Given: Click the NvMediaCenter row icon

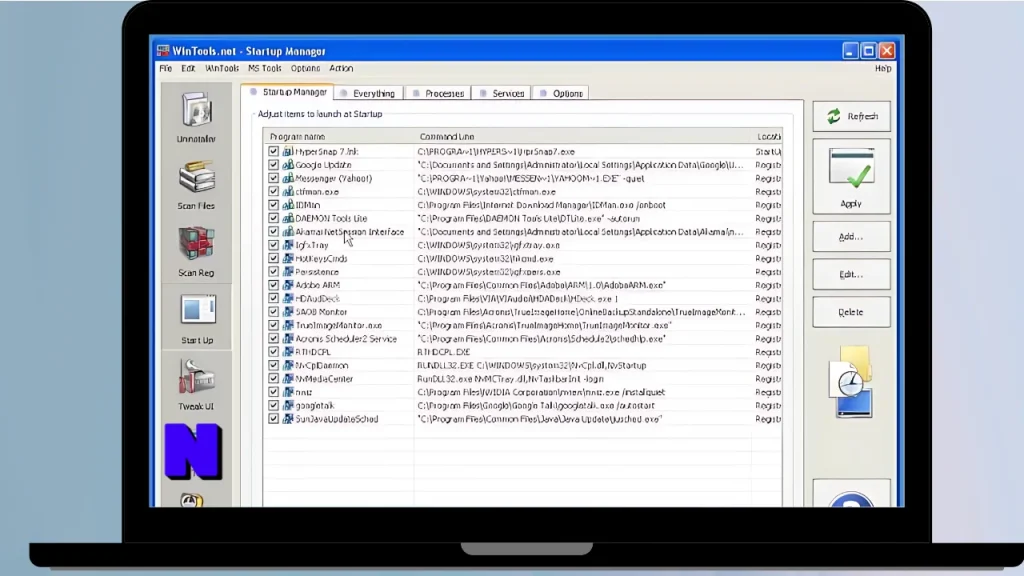Looking at the screenshot, I should (287, 379).
